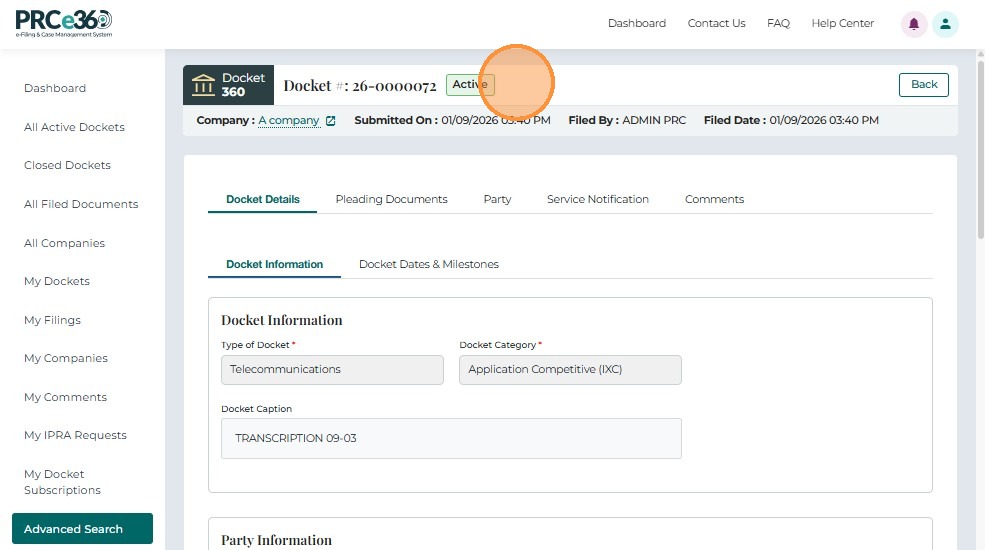Click the Active status badge

coord(470,84)
